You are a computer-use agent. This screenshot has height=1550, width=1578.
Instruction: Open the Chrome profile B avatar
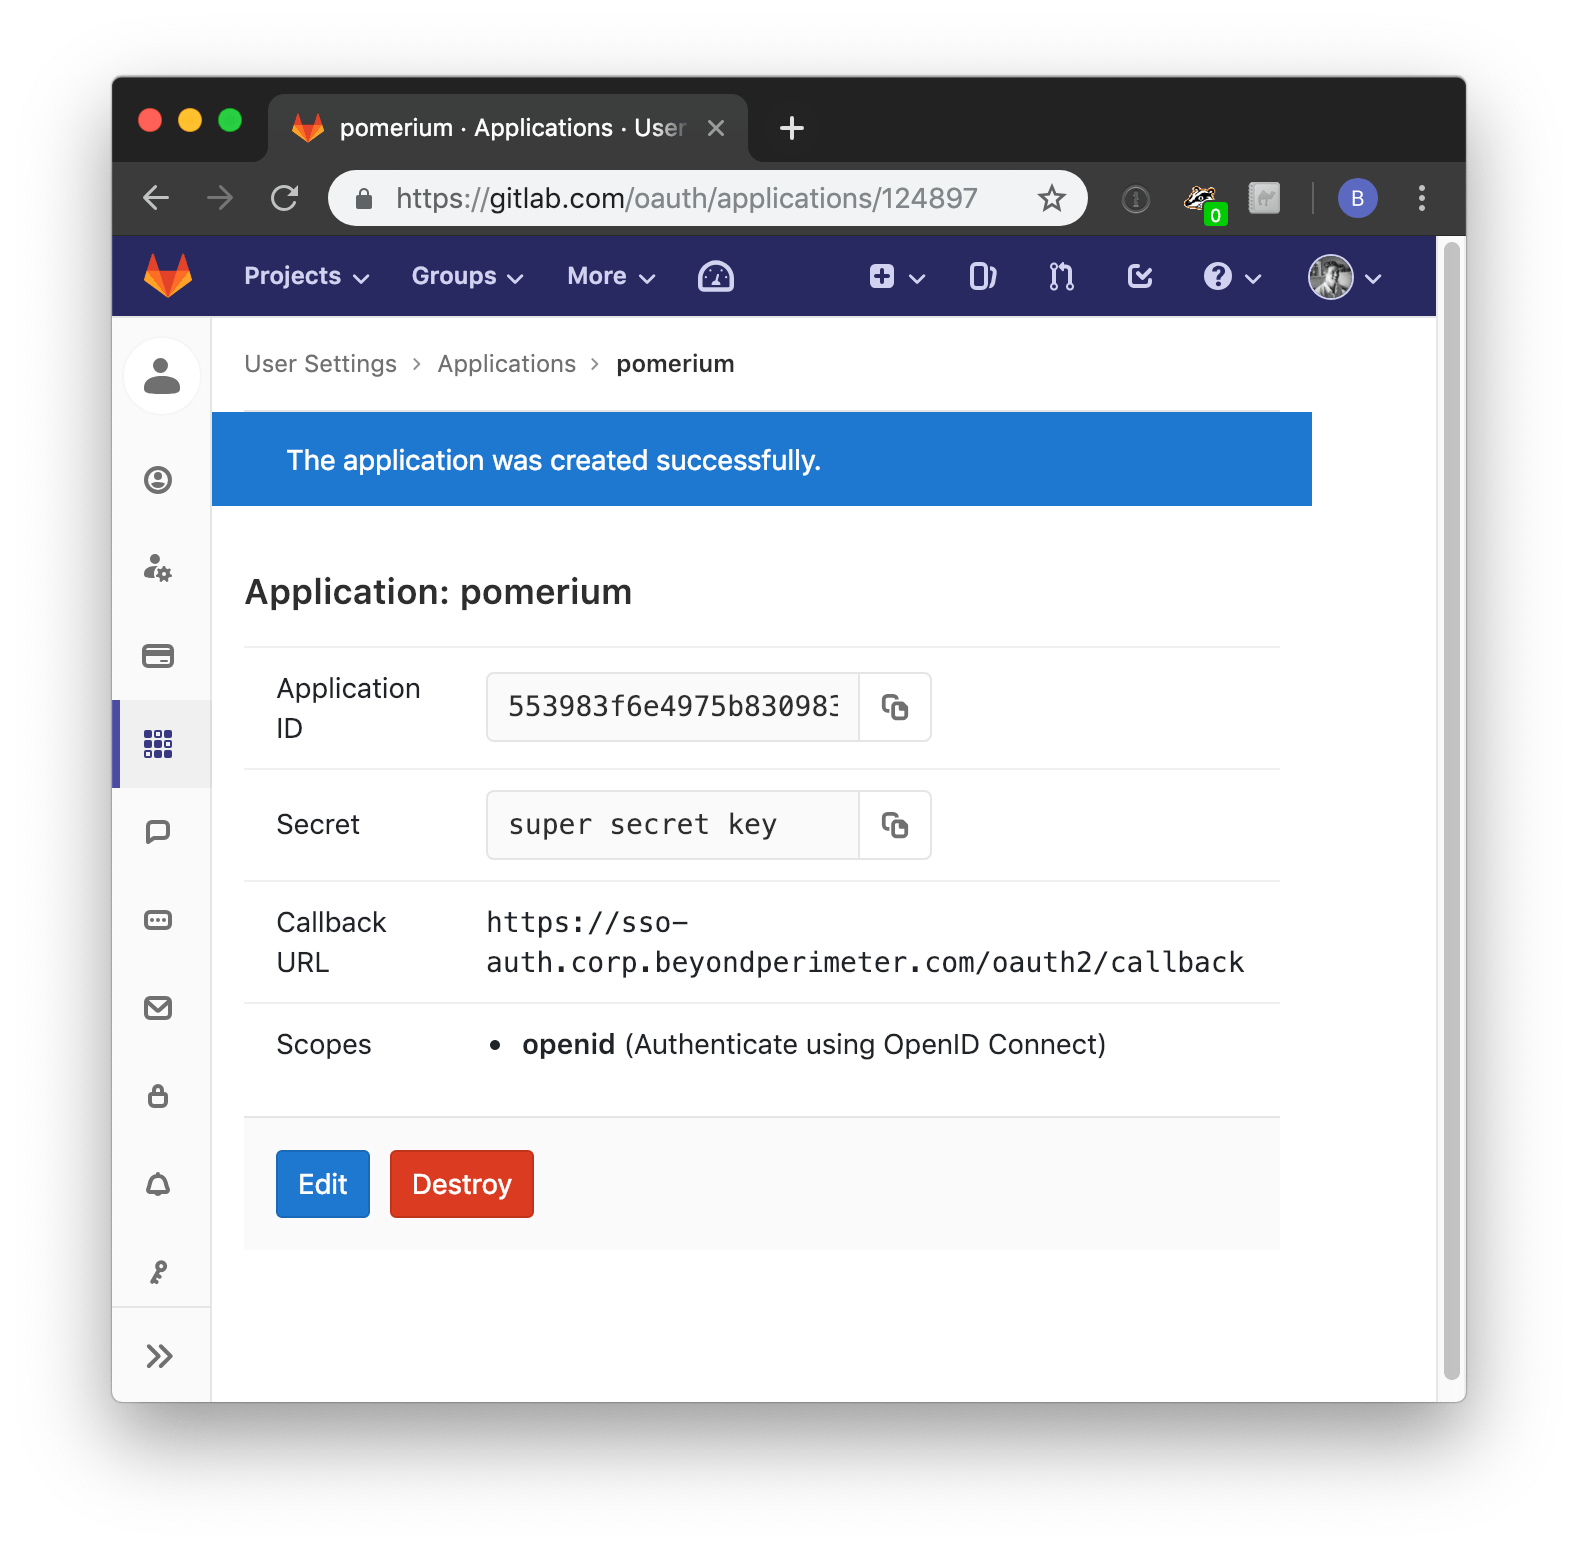point(1357,198)
